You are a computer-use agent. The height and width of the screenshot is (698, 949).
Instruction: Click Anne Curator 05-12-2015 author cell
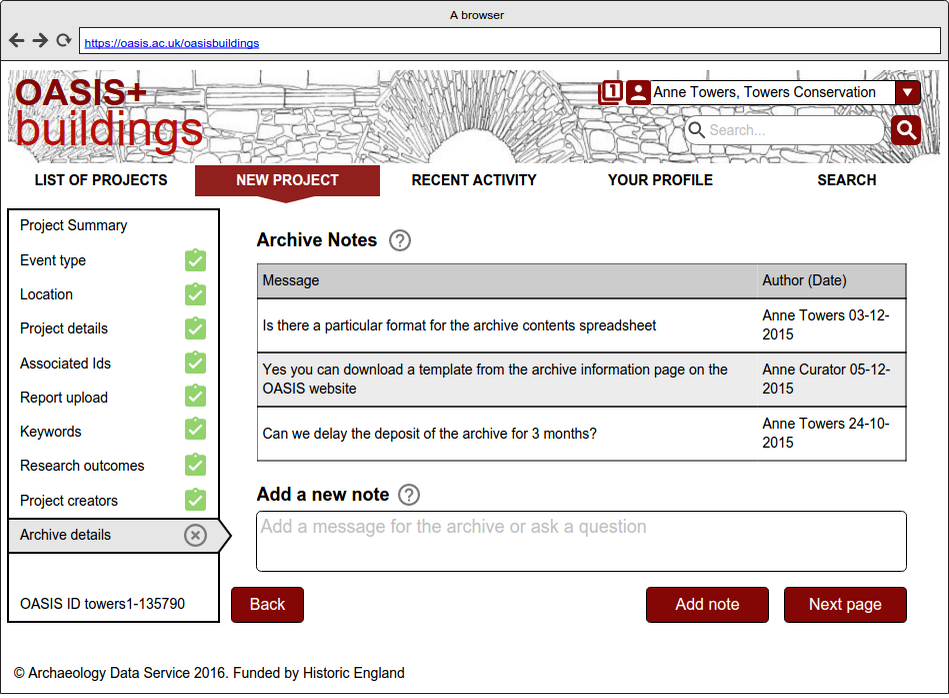[831, 379]
